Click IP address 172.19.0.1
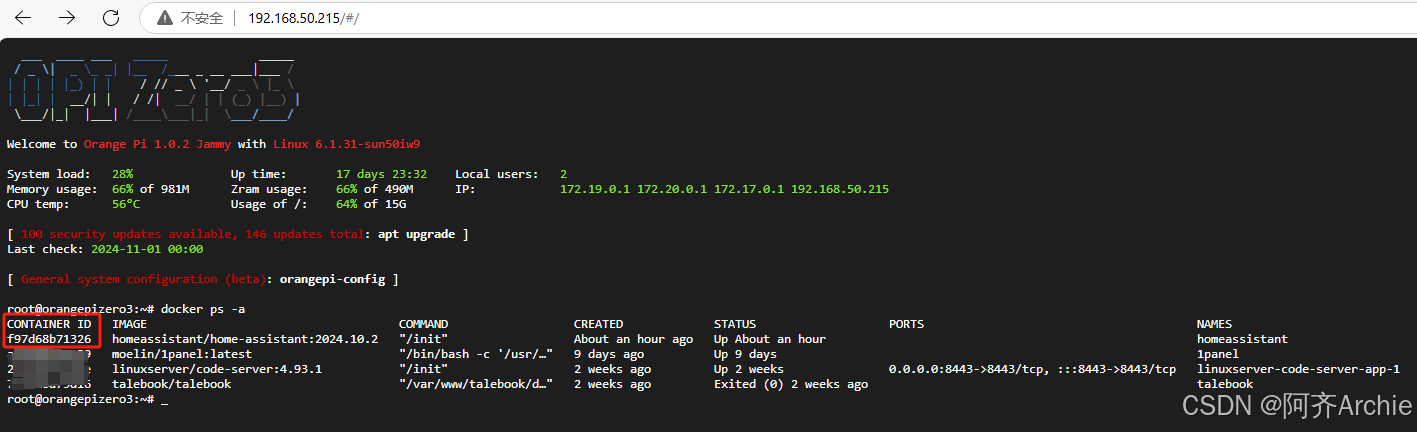This screenshot has width=1417, height=432. point(595,189)
